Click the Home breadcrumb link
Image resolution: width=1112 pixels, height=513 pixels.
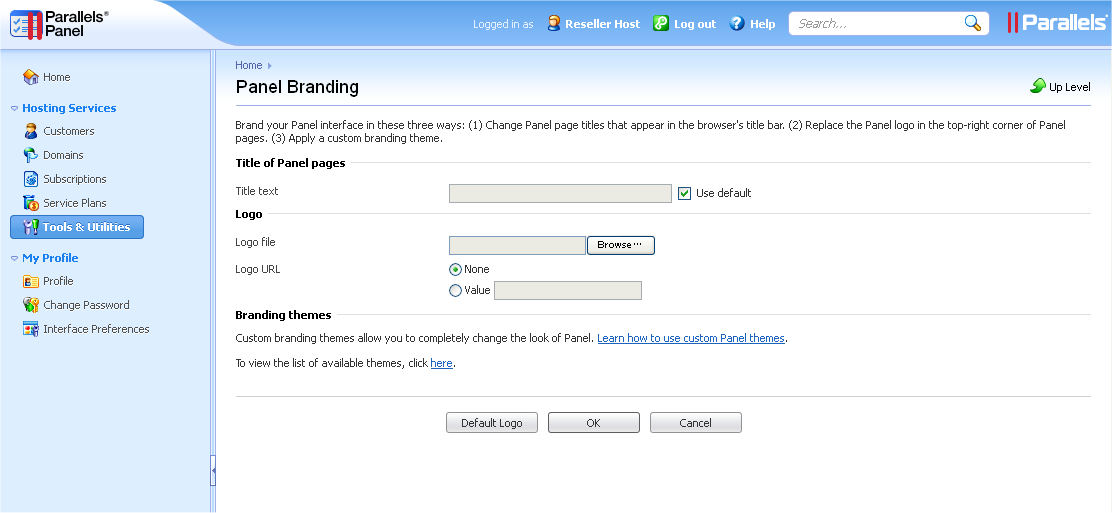pyautogui.click(x=249, y=65)
